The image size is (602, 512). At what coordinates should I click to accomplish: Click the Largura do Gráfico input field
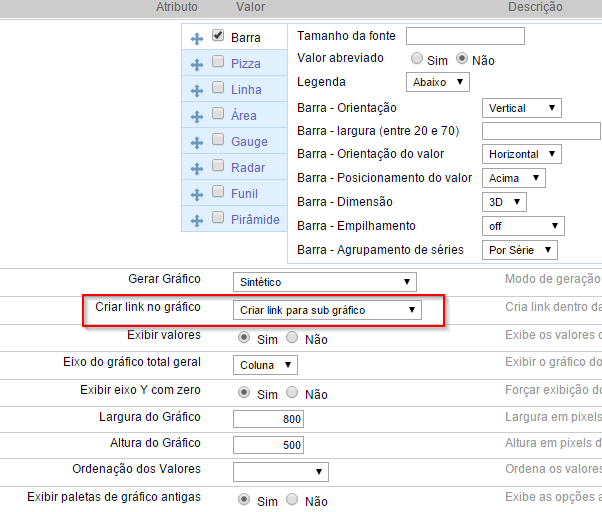[268, 418]
